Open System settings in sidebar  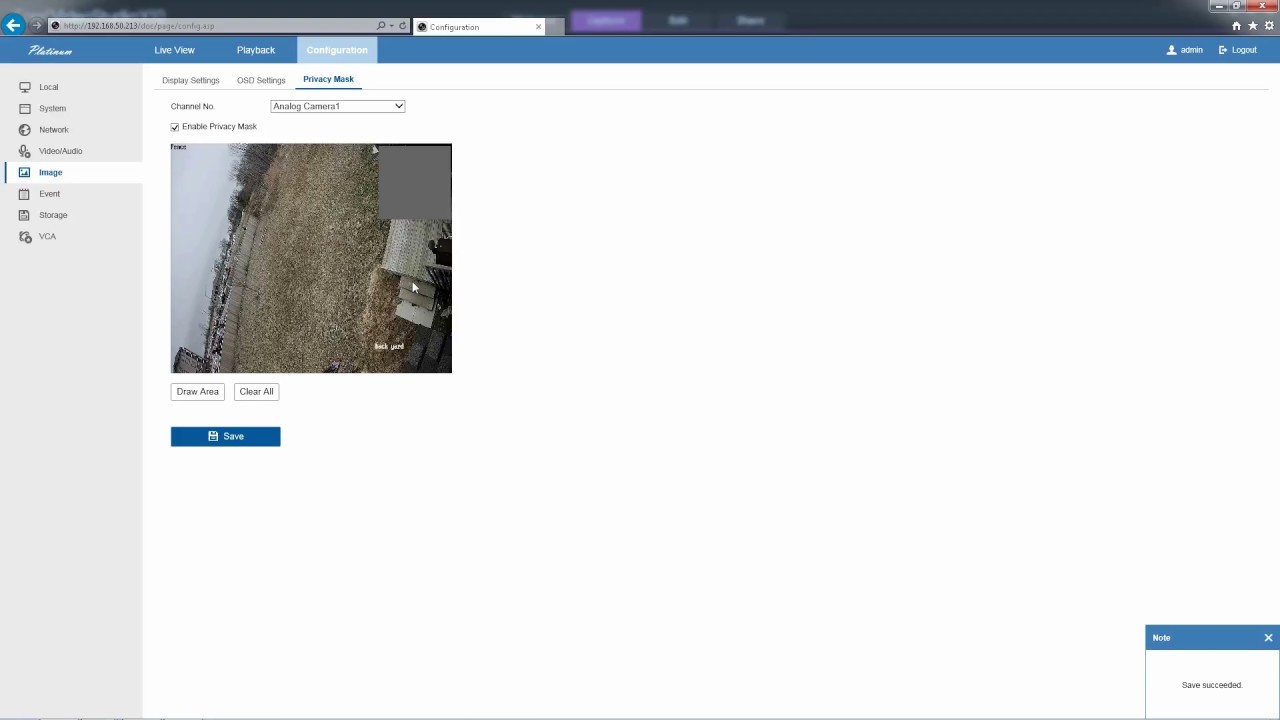tap(52, 108)
